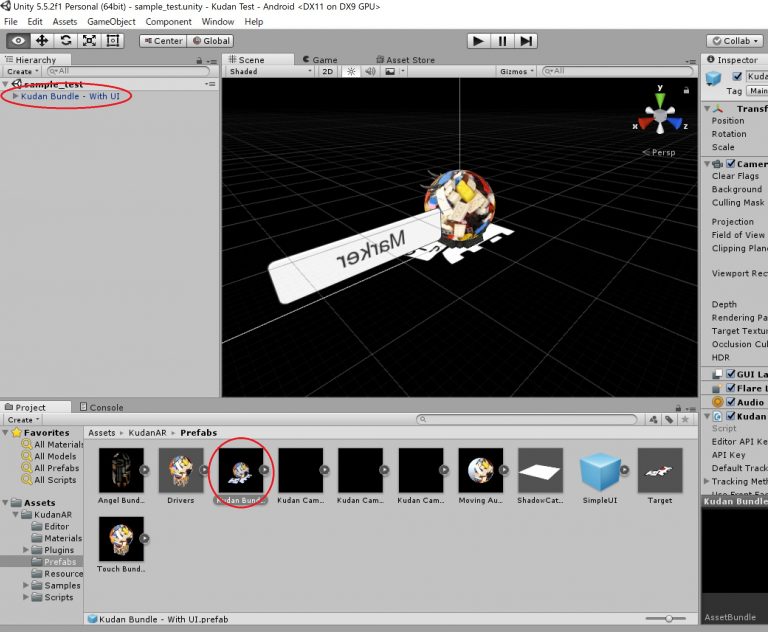Image resolution: width=768 pixels, height=632 pixels.
Task: Select the Move tool
Action: coord(42,41)
